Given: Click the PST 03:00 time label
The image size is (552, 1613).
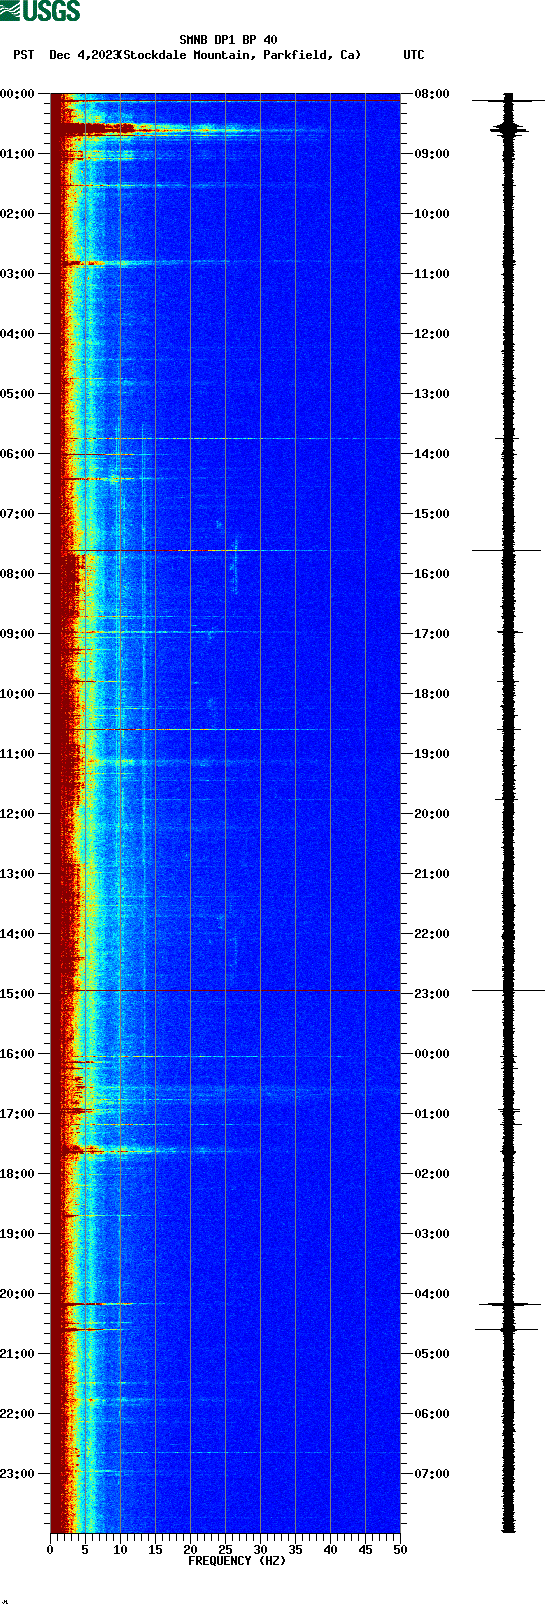Looking at the screenshot, I should point(18,274).
